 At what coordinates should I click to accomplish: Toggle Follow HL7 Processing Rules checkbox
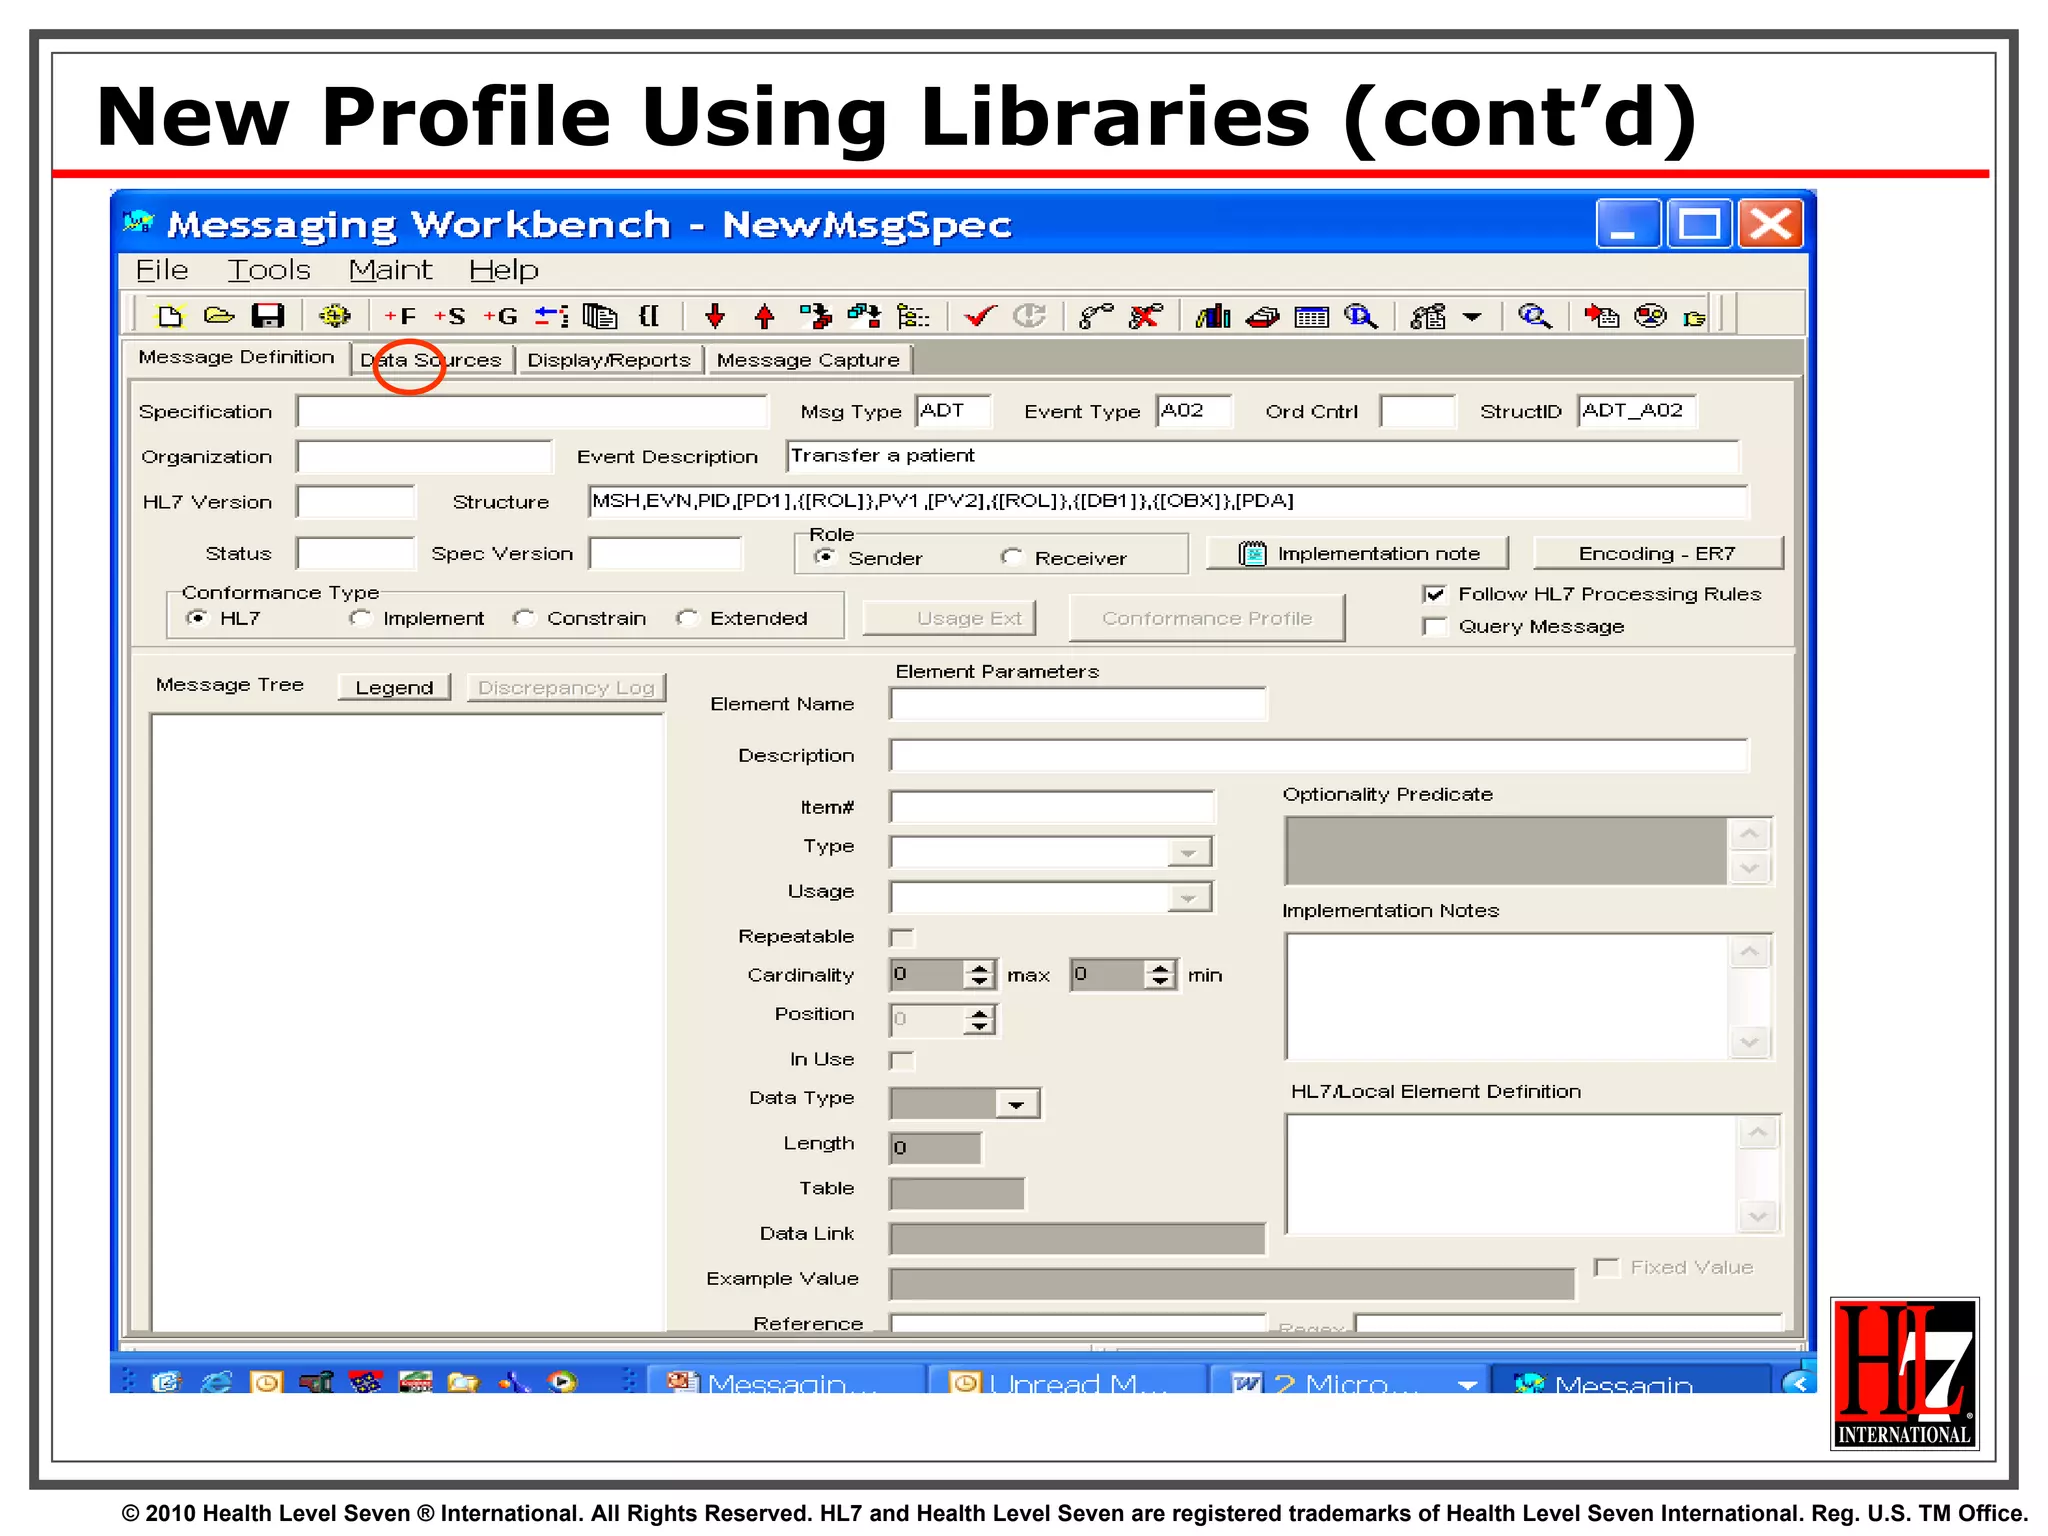click(x=1435, y=594)
